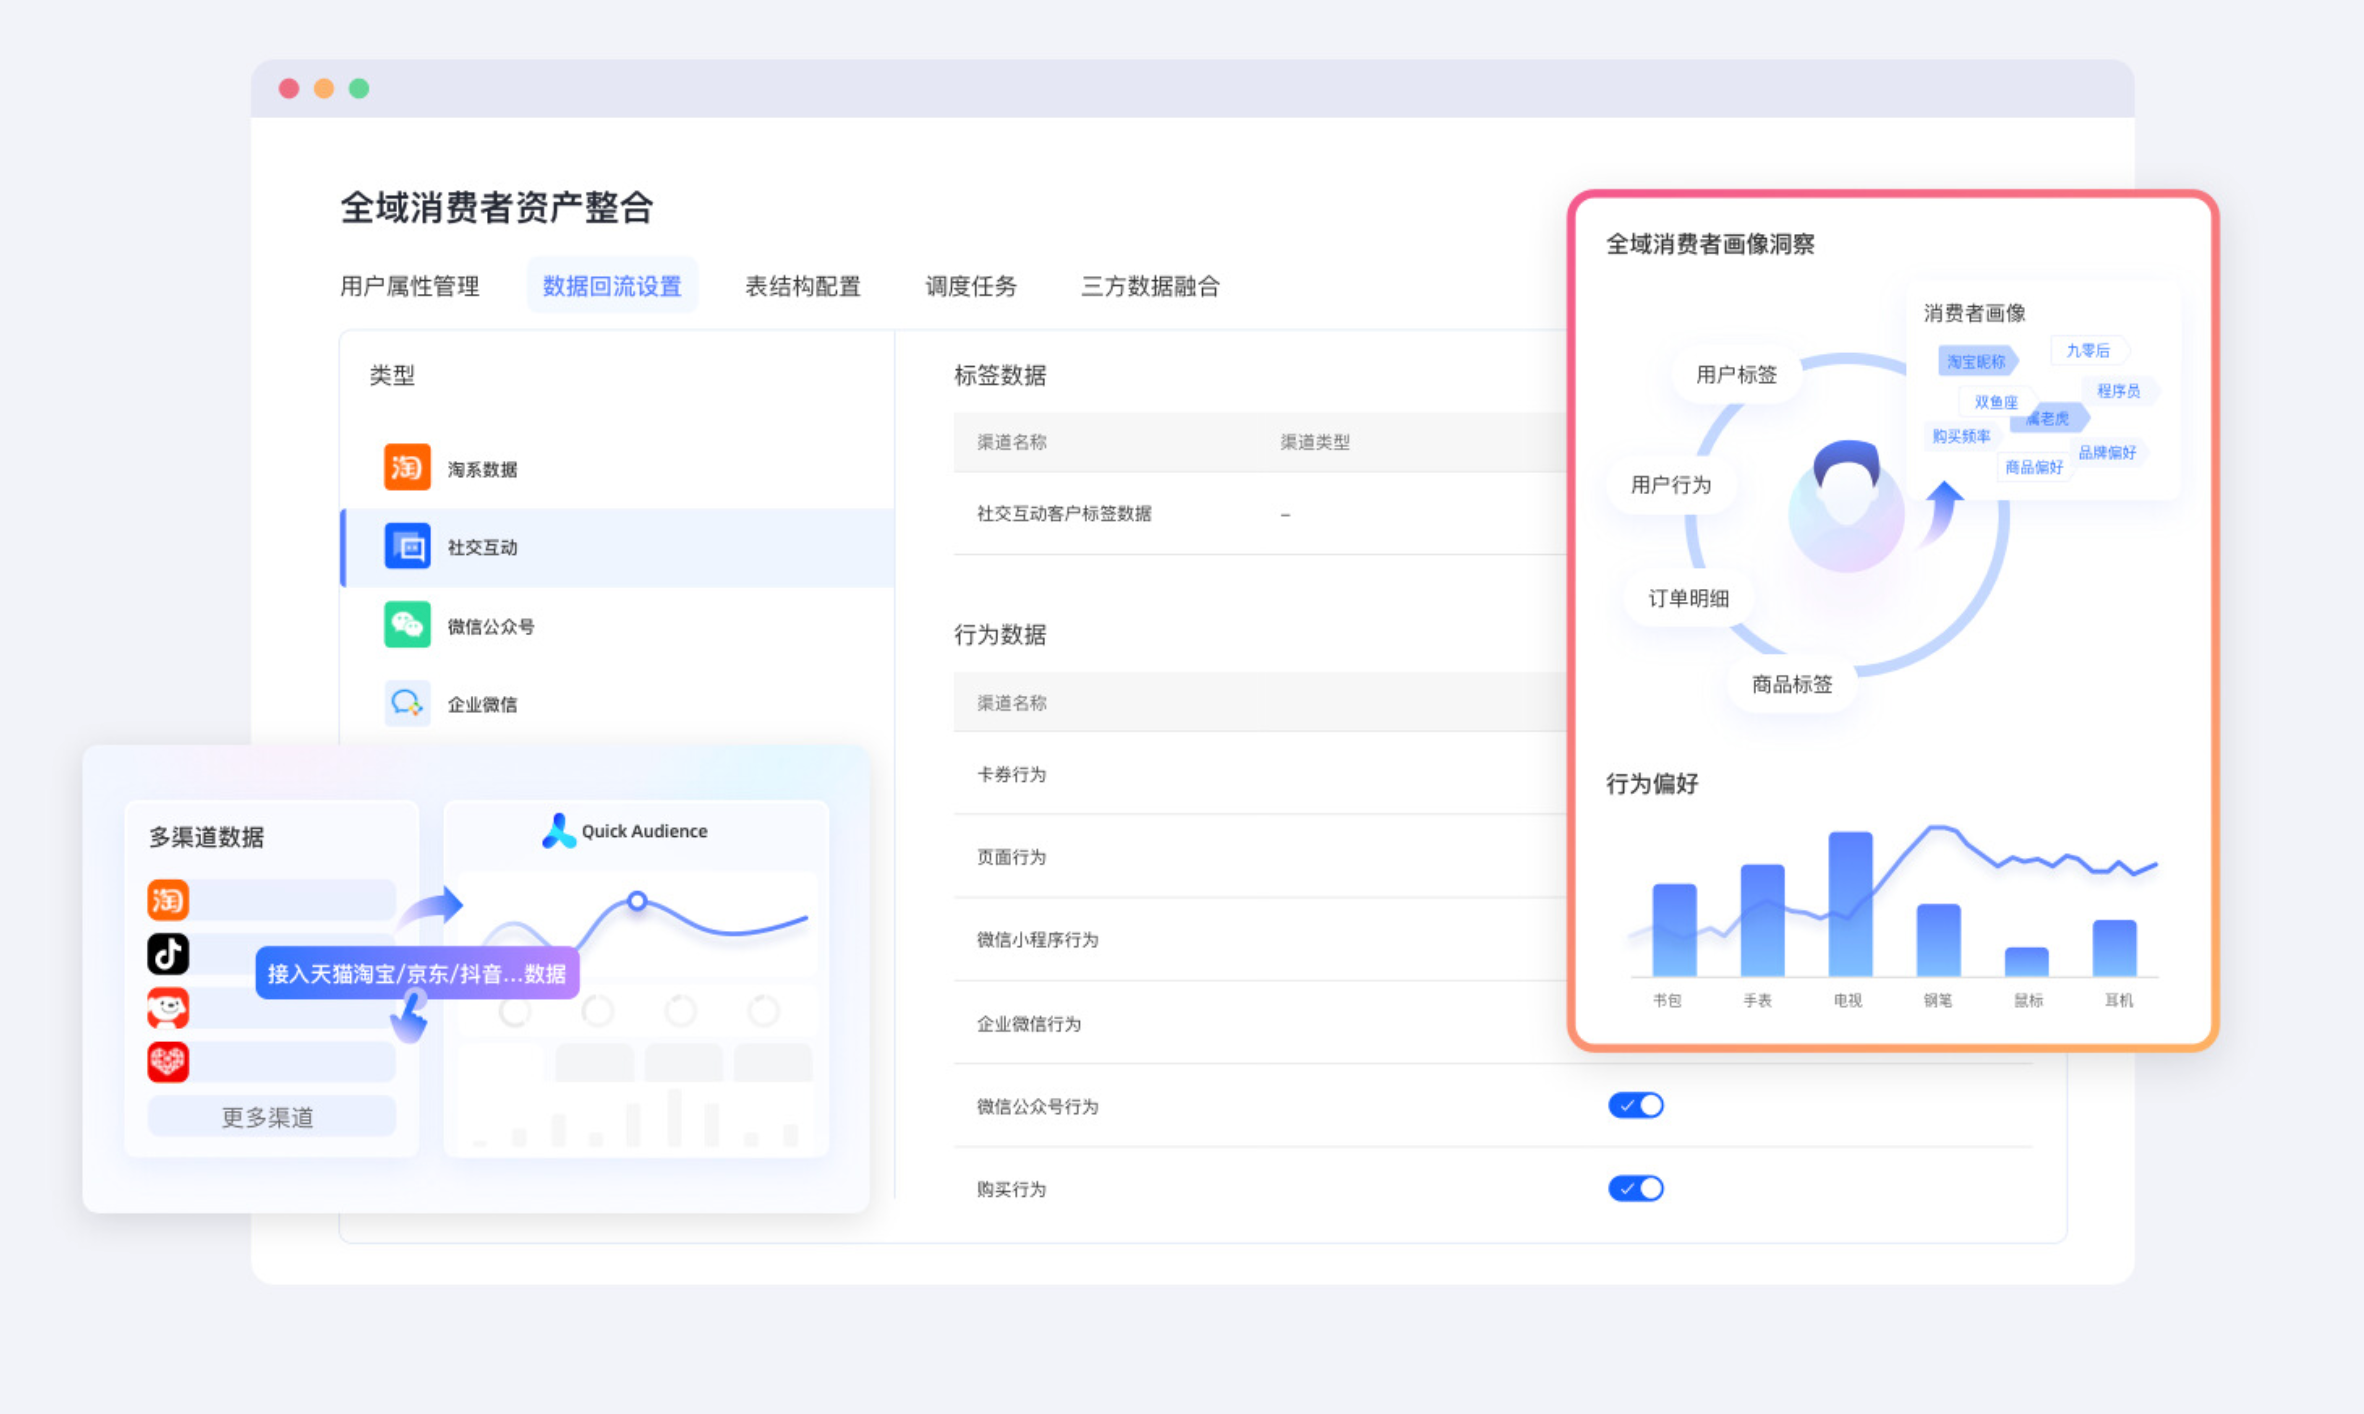Select the social interaction blue icon

click(407, 546)
